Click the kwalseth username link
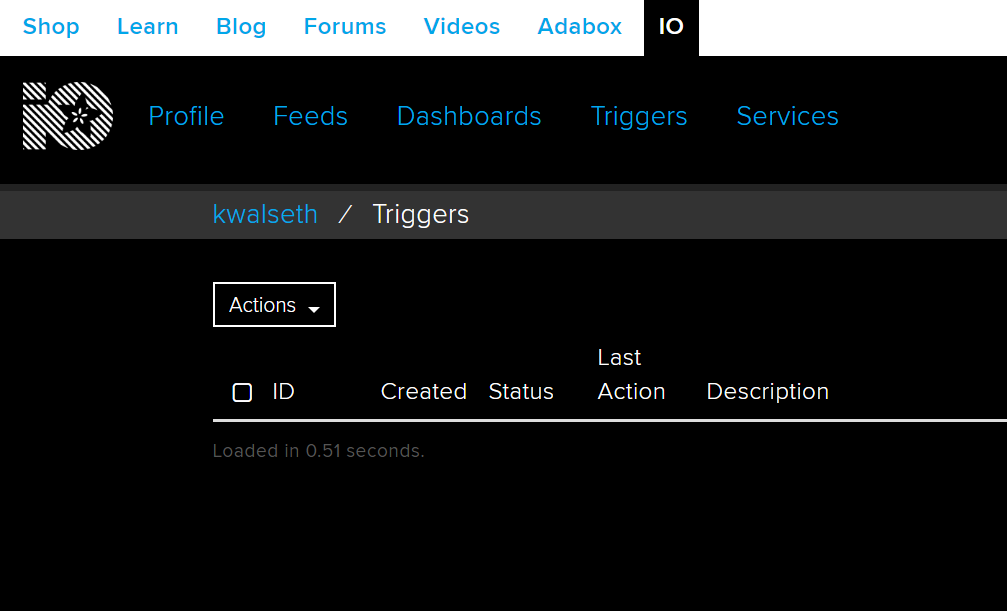Screen dimensions: 1007x611 pyautogui.click(x=265, y=214)
